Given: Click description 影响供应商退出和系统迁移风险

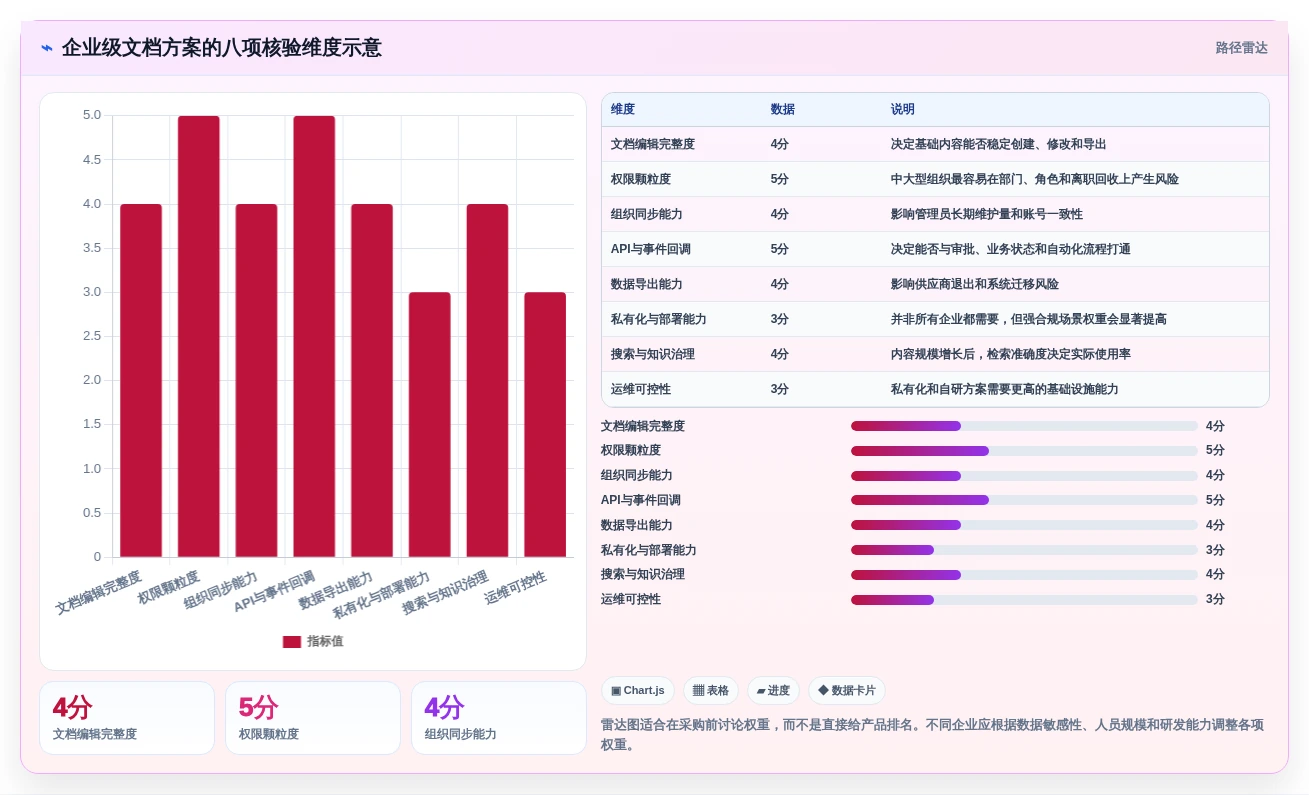Looking at the screenshot, I should 975,284.
